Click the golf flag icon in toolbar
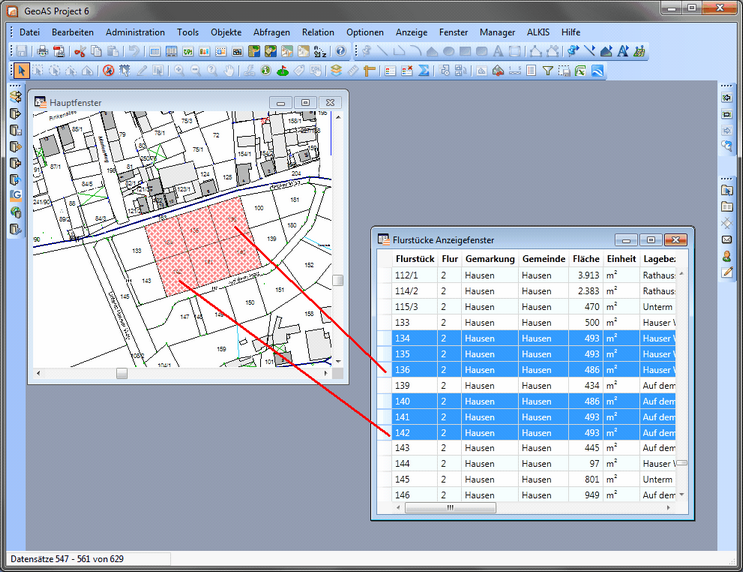 coord(282,71)
